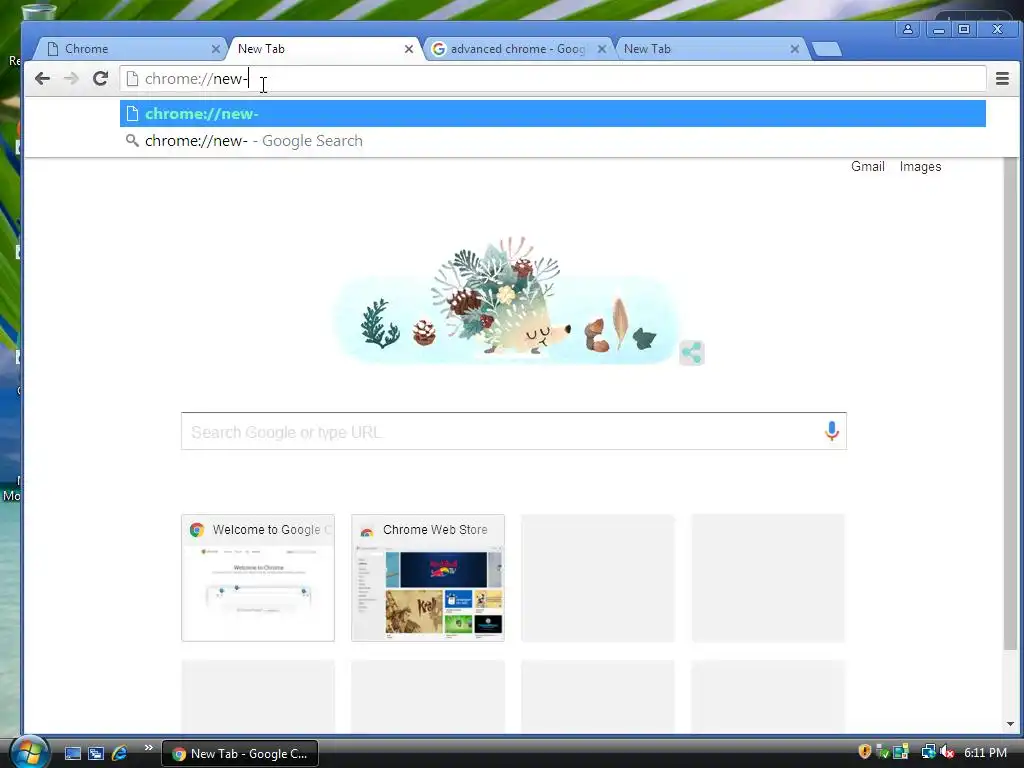Select the chrome://new- URL suggestion
This screenshot has width=1024, height=768.
(552, 114)
